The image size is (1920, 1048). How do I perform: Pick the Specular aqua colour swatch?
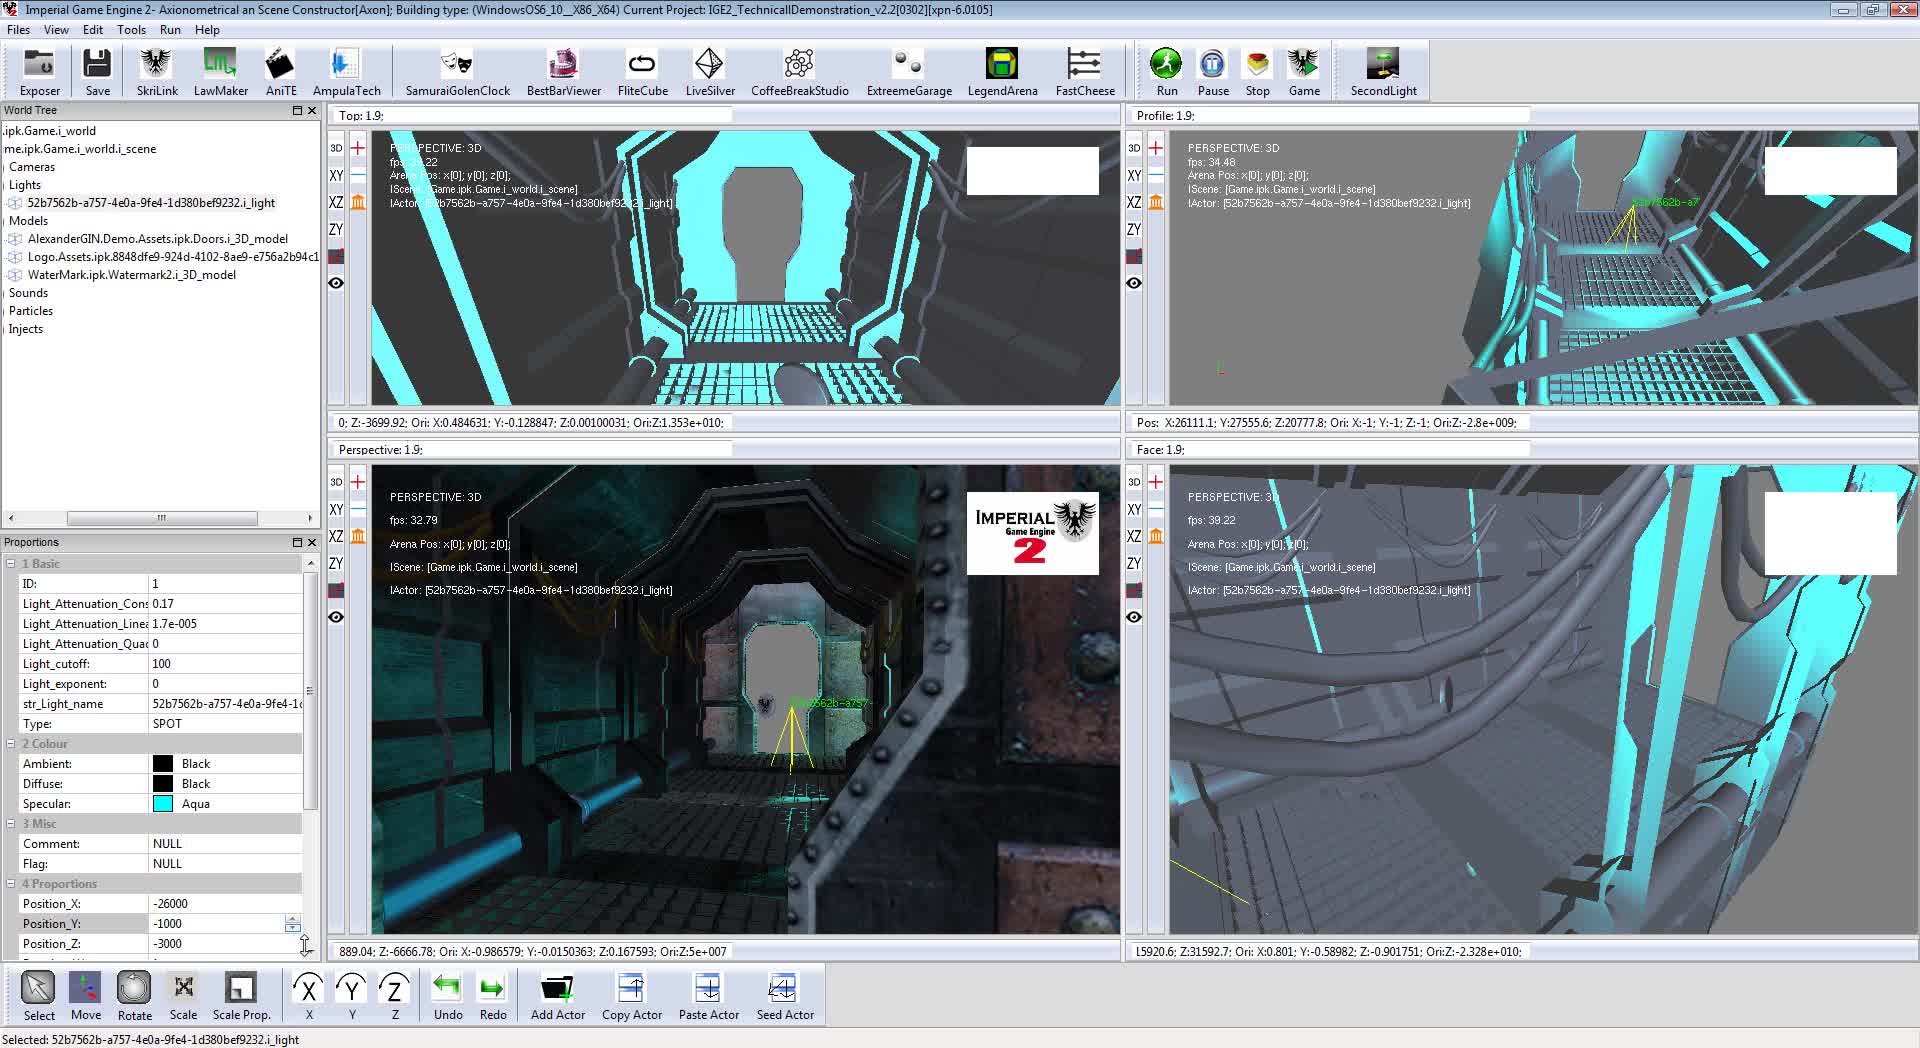tap(163, 804)
